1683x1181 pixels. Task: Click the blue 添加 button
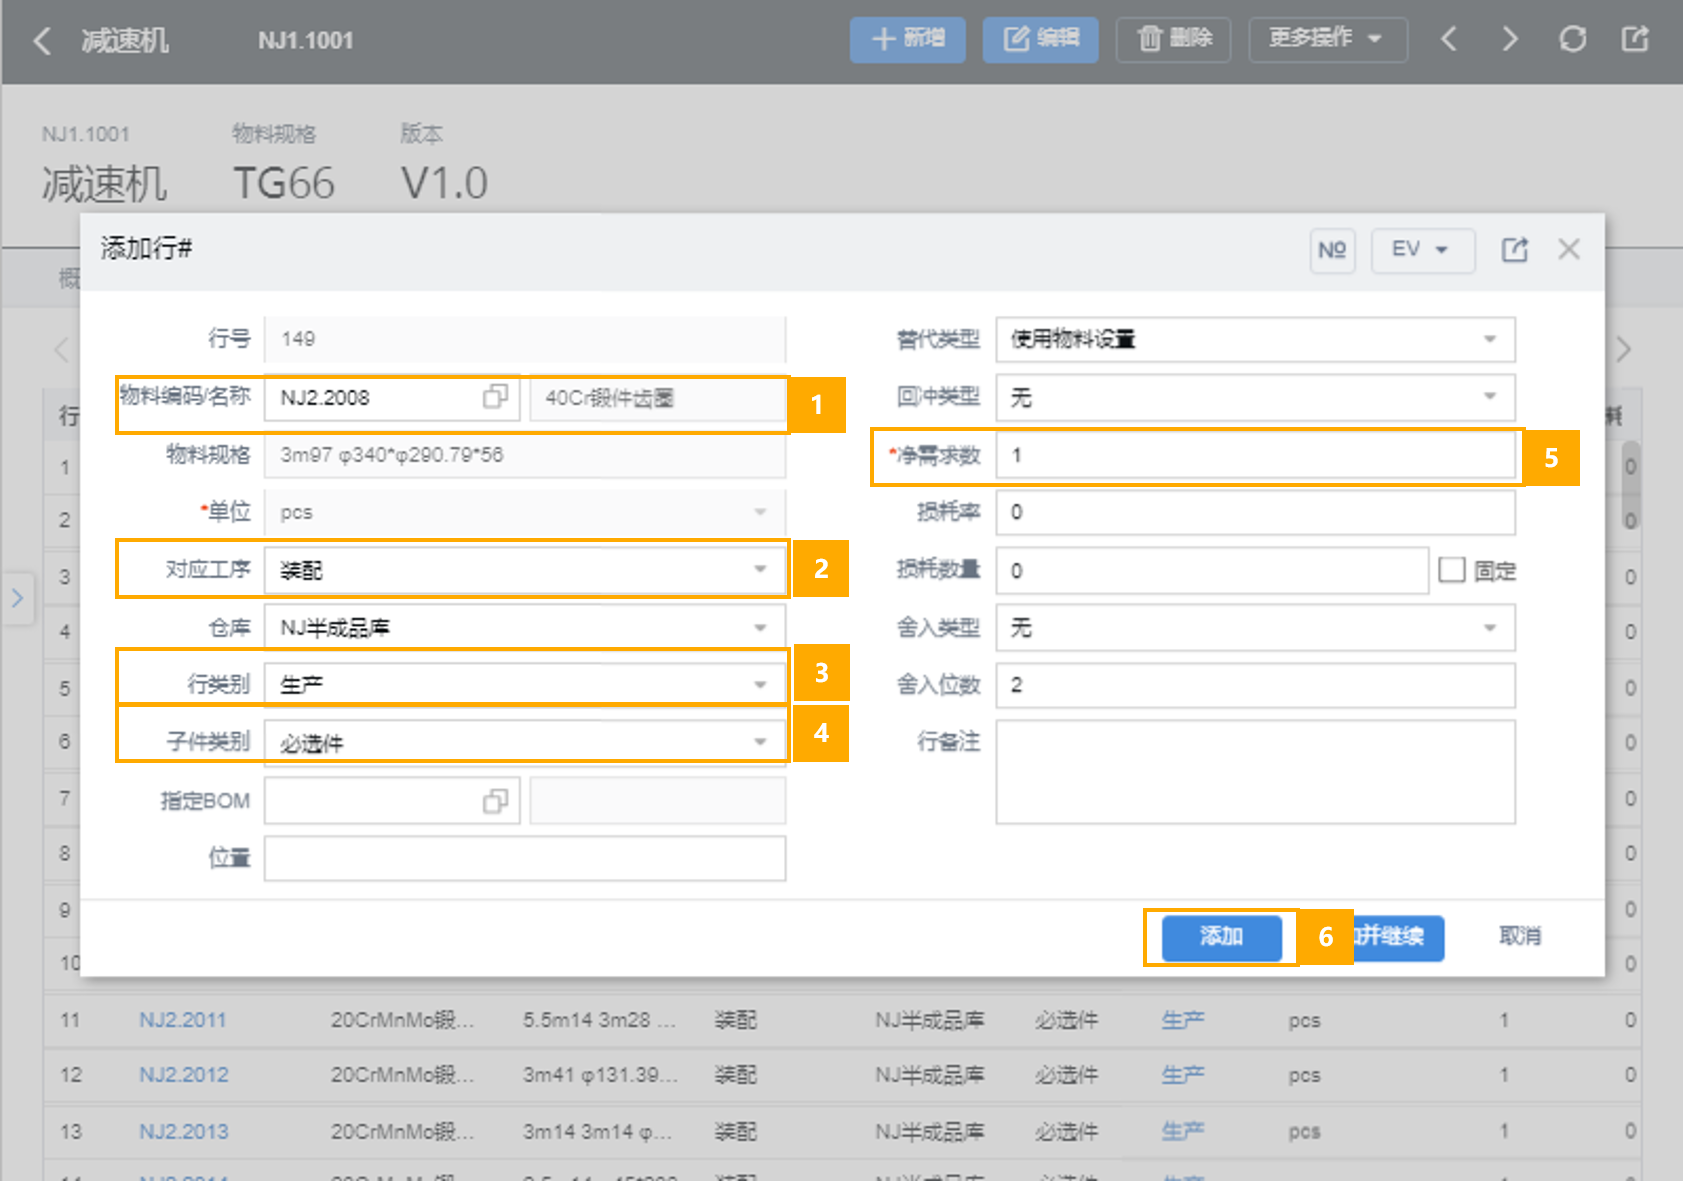coord(1221,937)
